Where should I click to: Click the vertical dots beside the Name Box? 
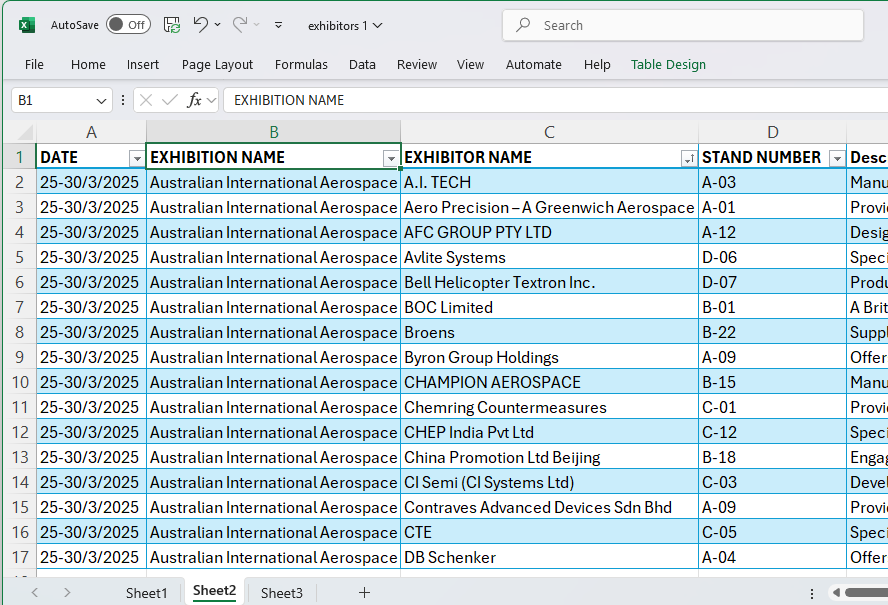tap(123, 100)
